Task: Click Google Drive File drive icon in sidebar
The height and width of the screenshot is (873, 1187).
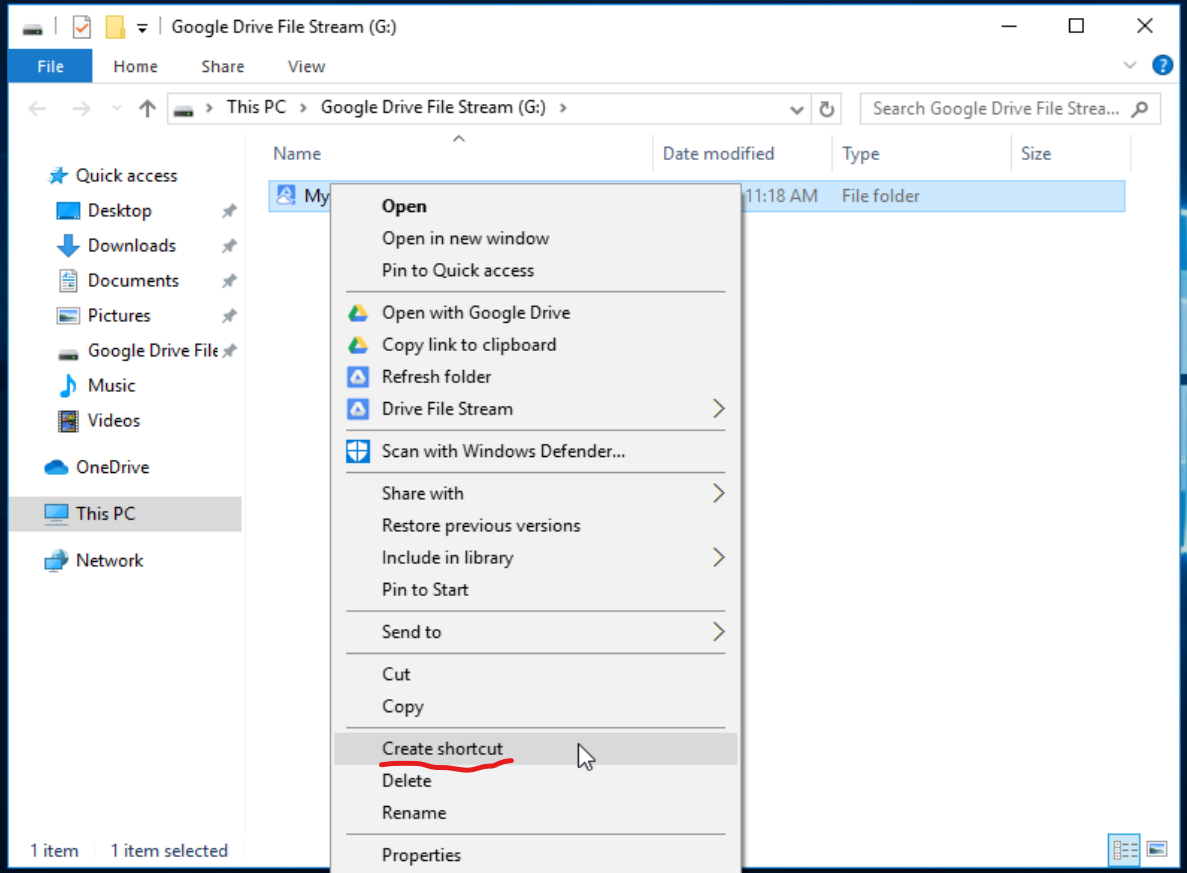Action: click(68, 354)
